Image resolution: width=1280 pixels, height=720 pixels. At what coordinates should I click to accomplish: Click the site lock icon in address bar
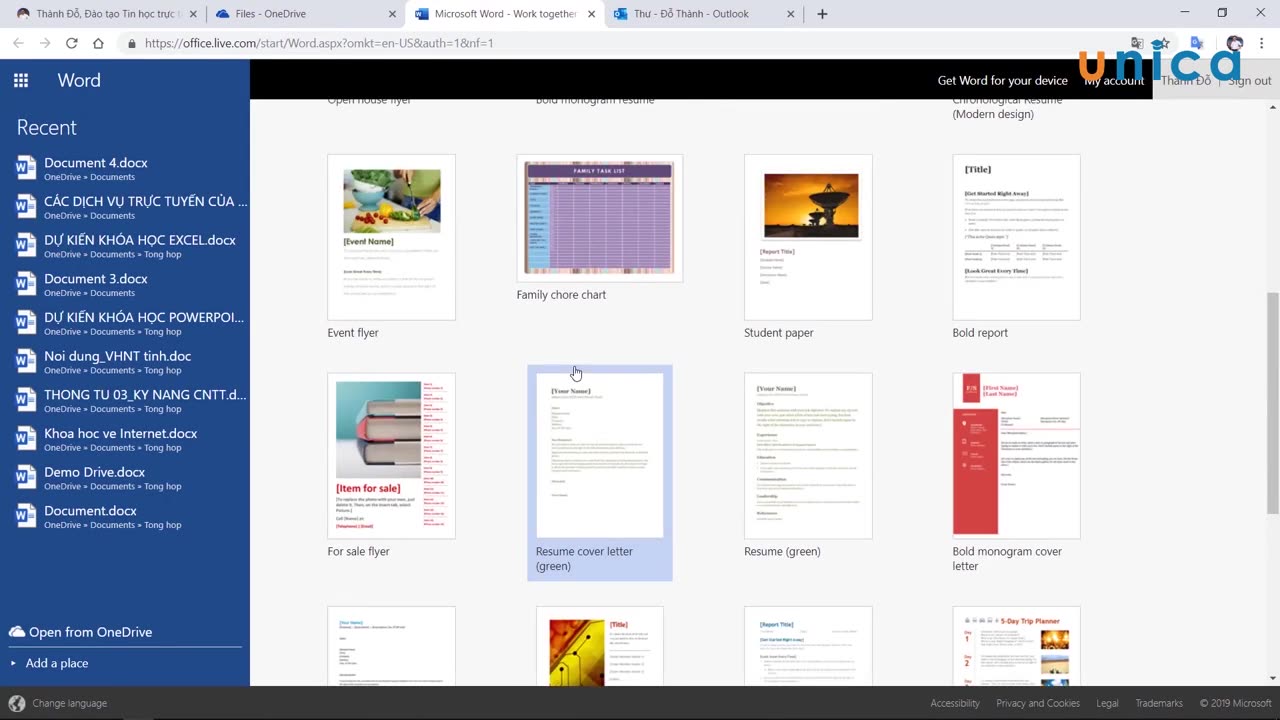(131, 43)
